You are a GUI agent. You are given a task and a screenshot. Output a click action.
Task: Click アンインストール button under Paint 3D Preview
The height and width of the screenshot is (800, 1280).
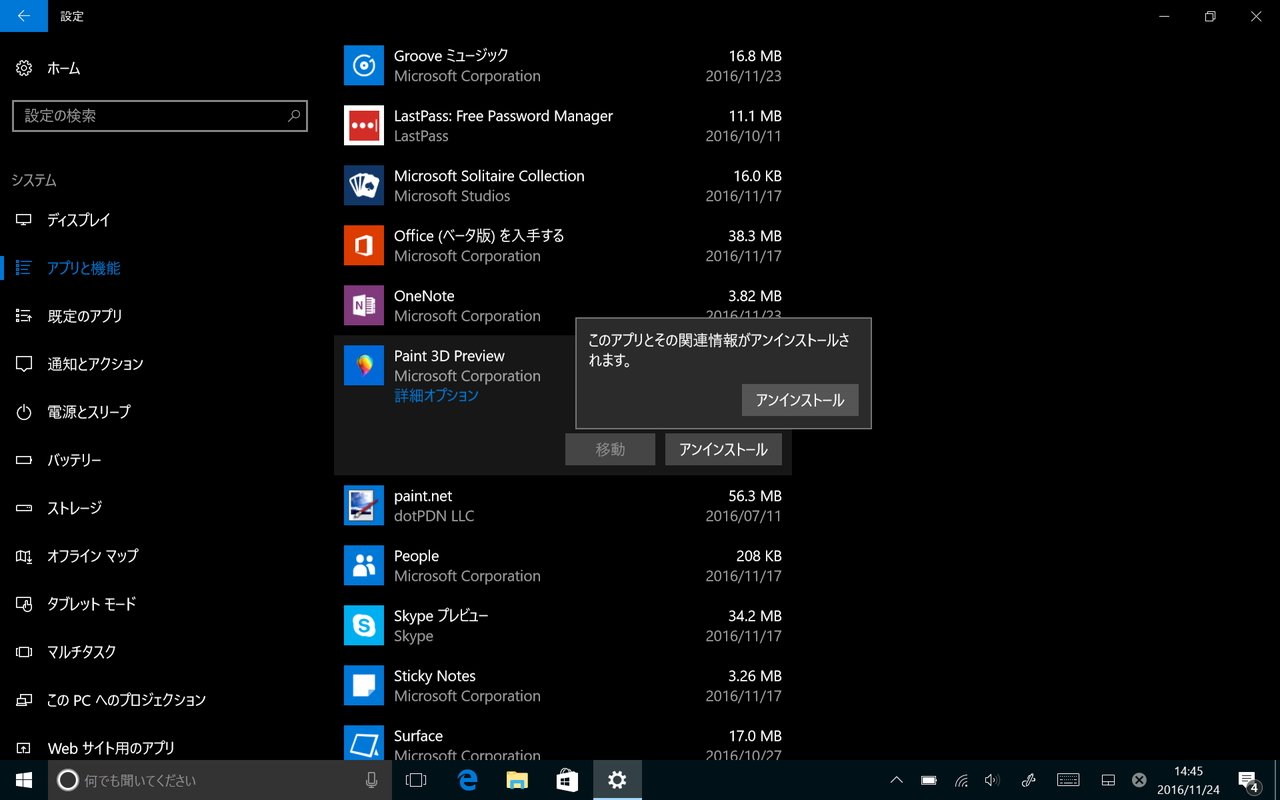tap(723, 450)
